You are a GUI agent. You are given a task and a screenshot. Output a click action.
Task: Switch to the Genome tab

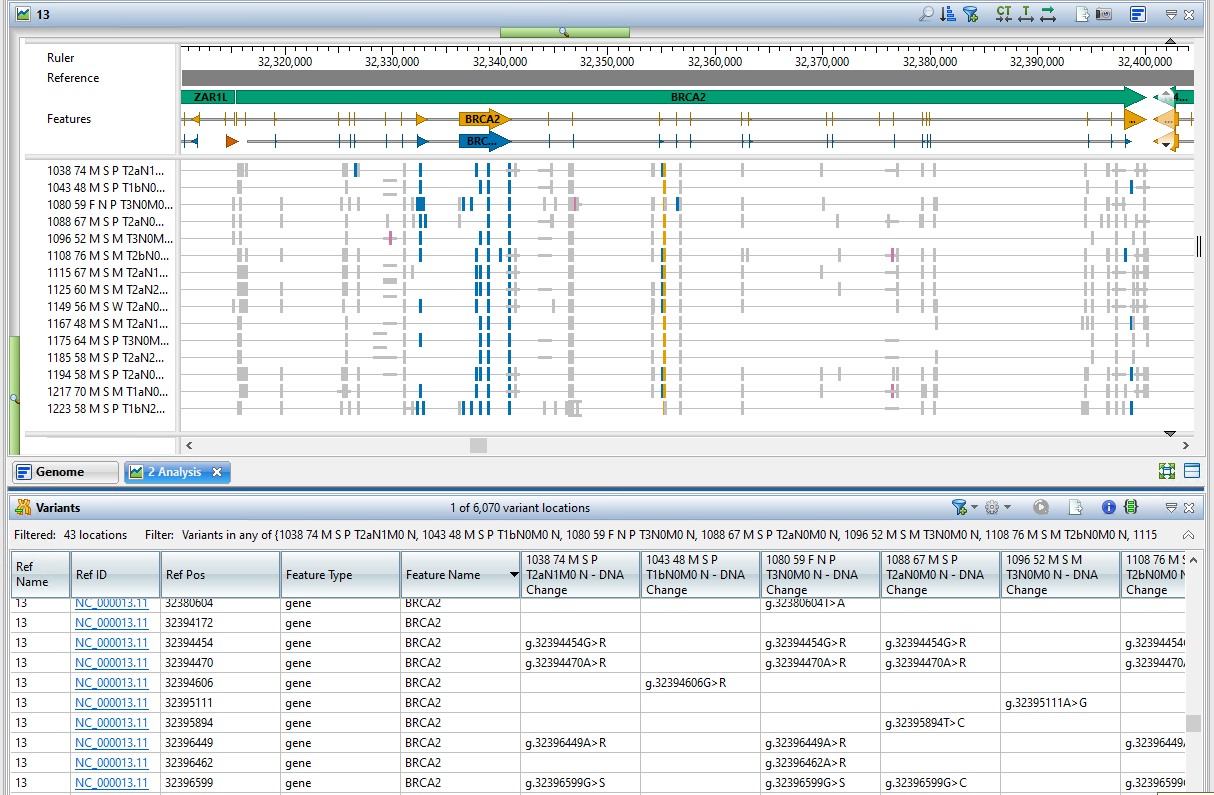(61, 472)
